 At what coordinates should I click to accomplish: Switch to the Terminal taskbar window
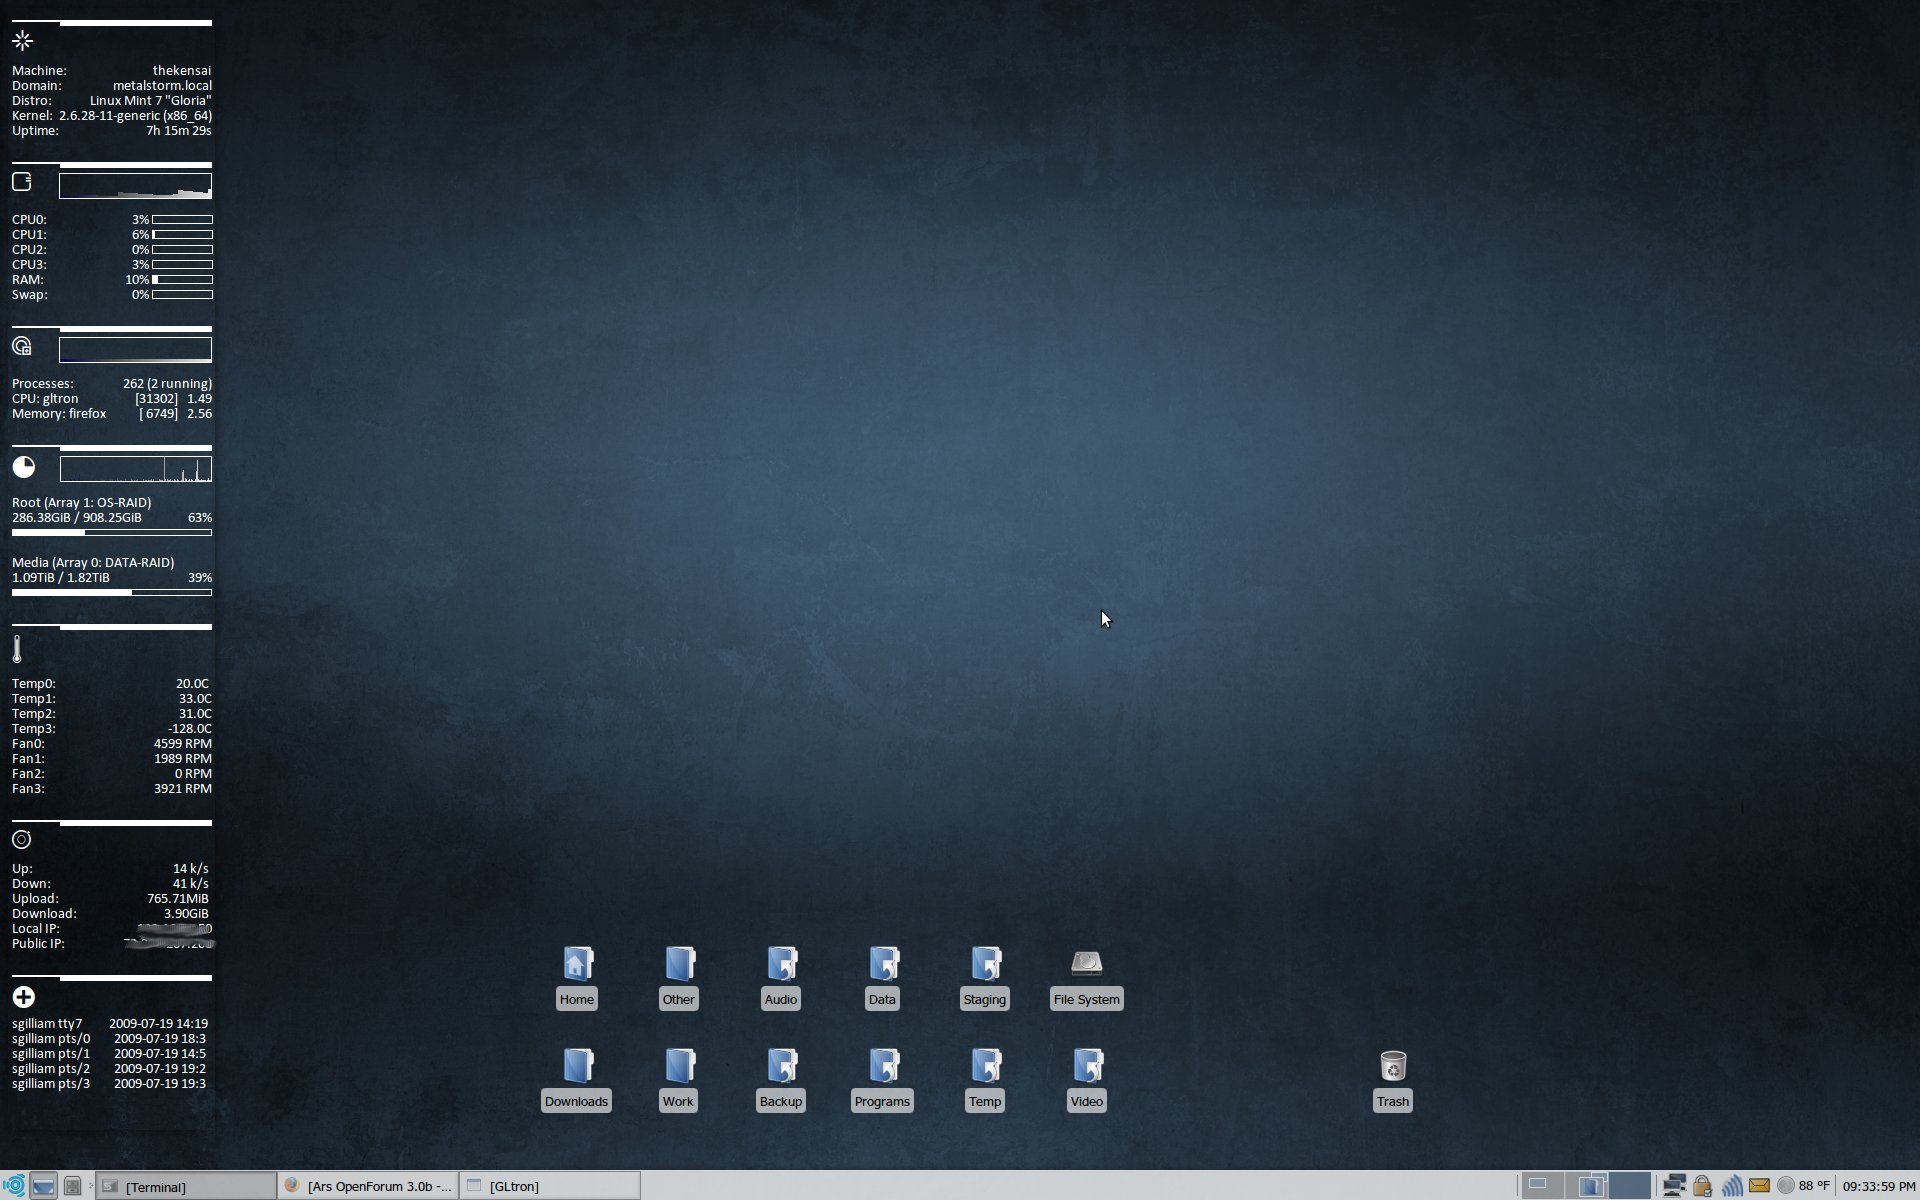pyautogui.click(x=186, y=1186)
